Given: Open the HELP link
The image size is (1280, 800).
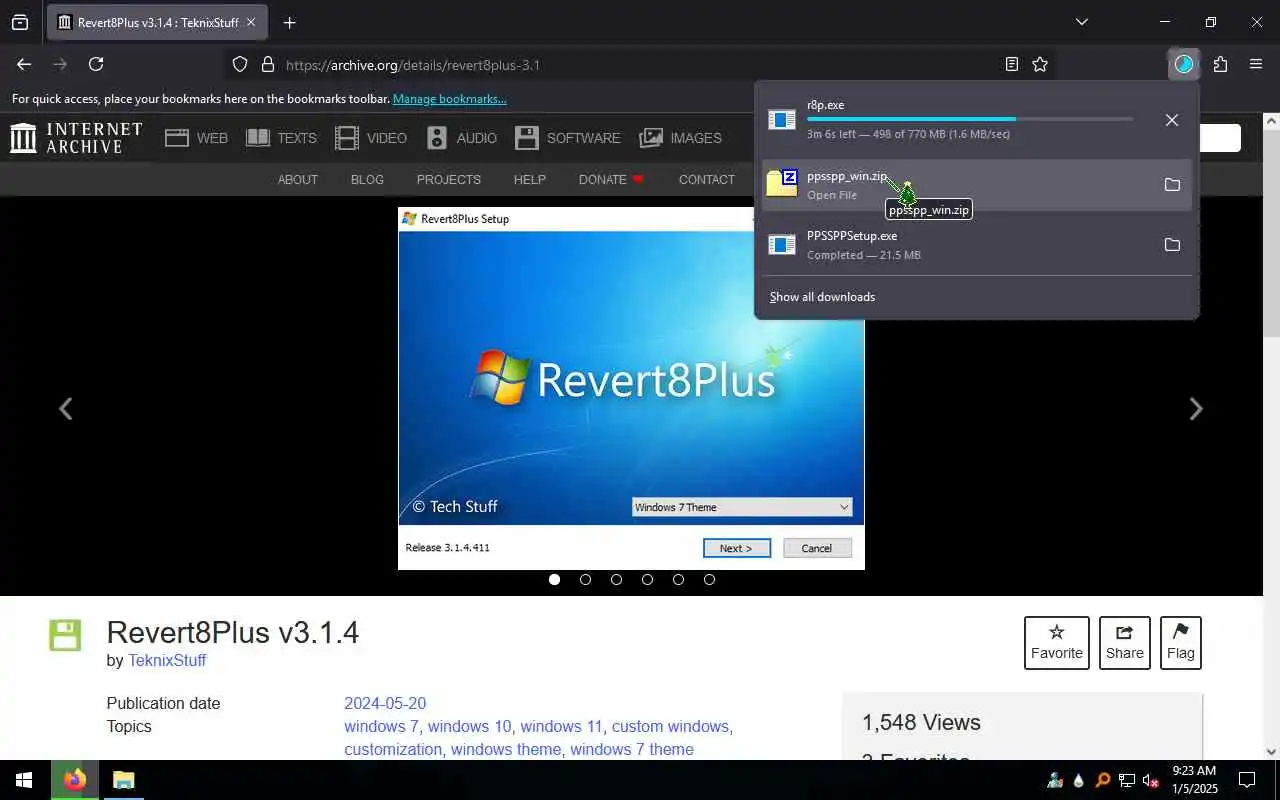Looking at the screenshot, I should click(530, 180).
